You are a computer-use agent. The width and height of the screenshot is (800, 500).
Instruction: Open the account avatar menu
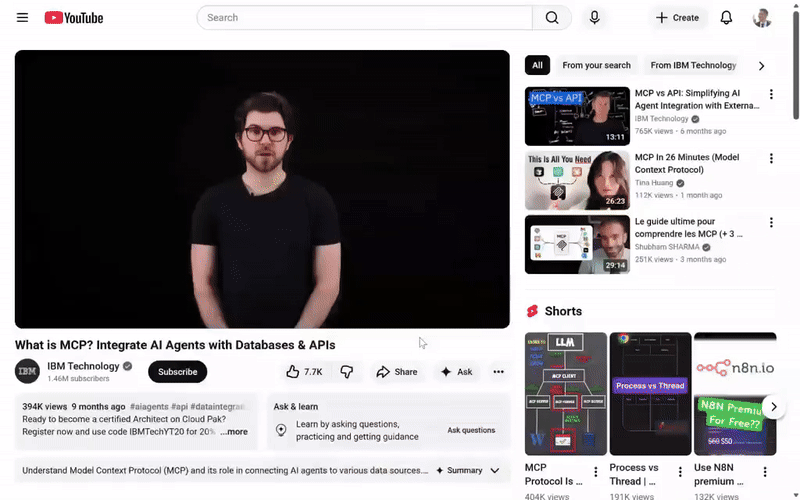point(762,18)
